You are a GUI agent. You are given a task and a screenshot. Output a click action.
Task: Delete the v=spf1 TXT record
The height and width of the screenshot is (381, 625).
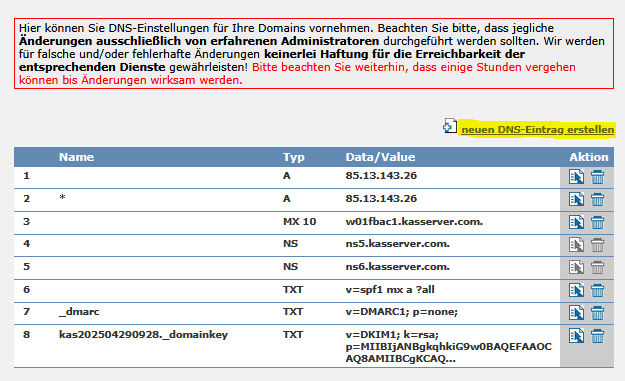point(597,290)
